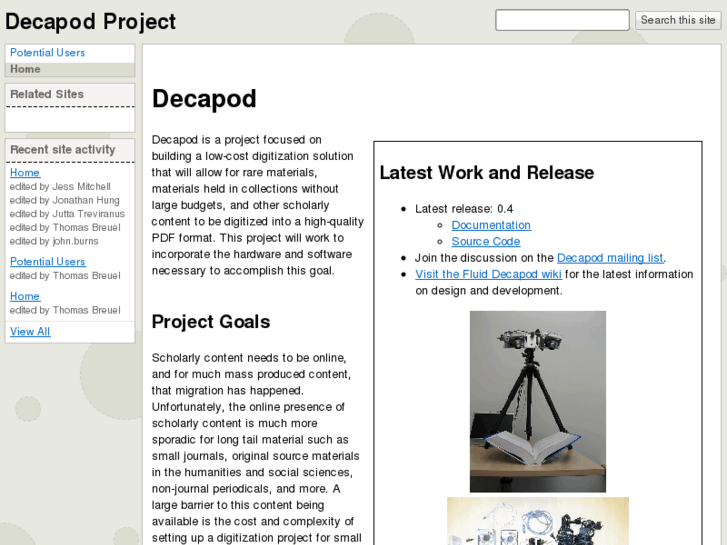Open Potential Users in recent site activity
Viewport: 727px width, 545px height.
tap(47, 262)
